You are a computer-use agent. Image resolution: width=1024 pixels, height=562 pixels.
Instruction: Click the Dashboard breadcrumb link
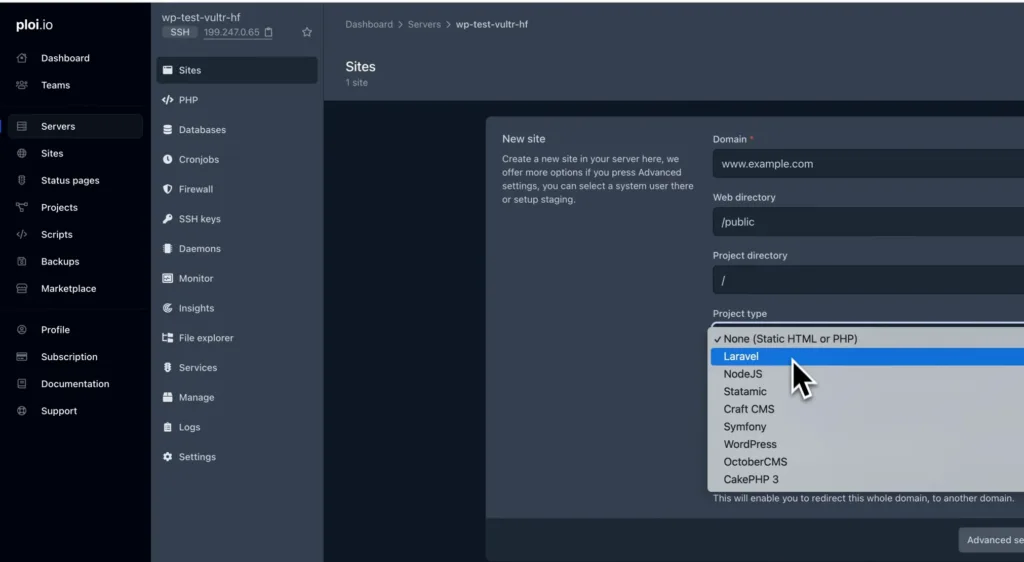coord(369,24)
